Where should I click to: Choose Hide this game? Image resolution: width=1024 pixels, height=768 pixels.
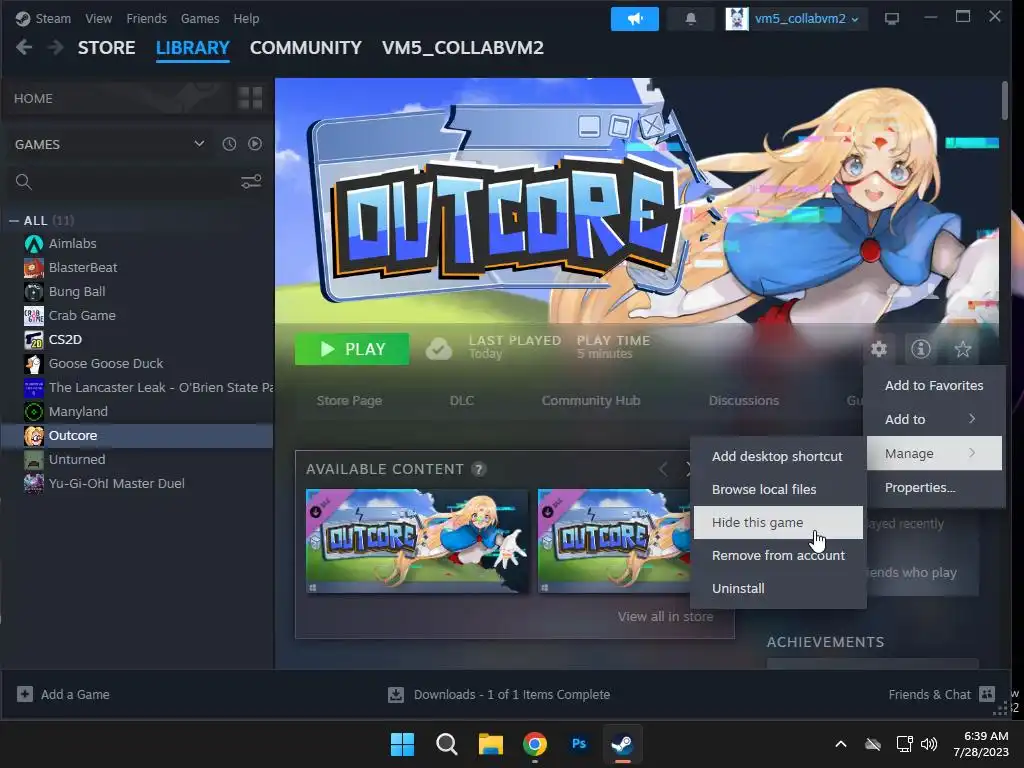[x=778, y=522]
